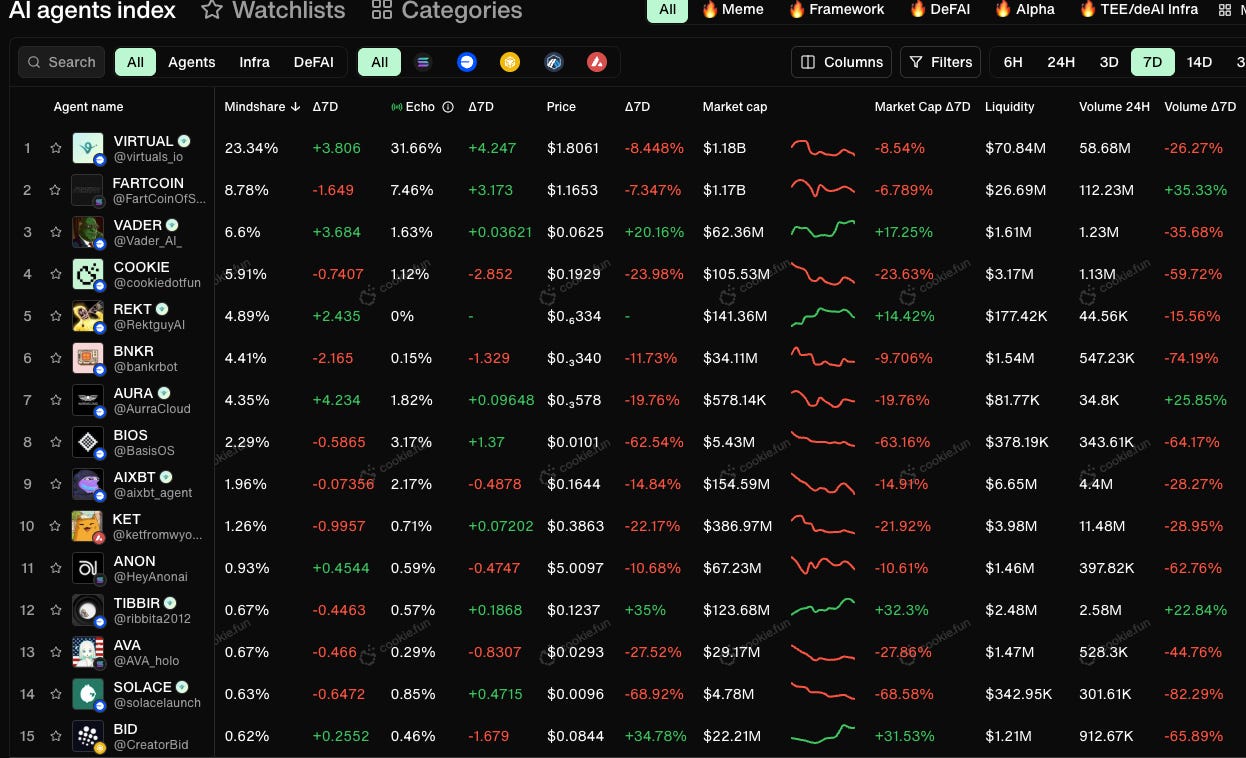Image resolution: width=1246 pixels, height=758 pixels.
Task: Filter by the Solana chain icon
Action: 423,62
